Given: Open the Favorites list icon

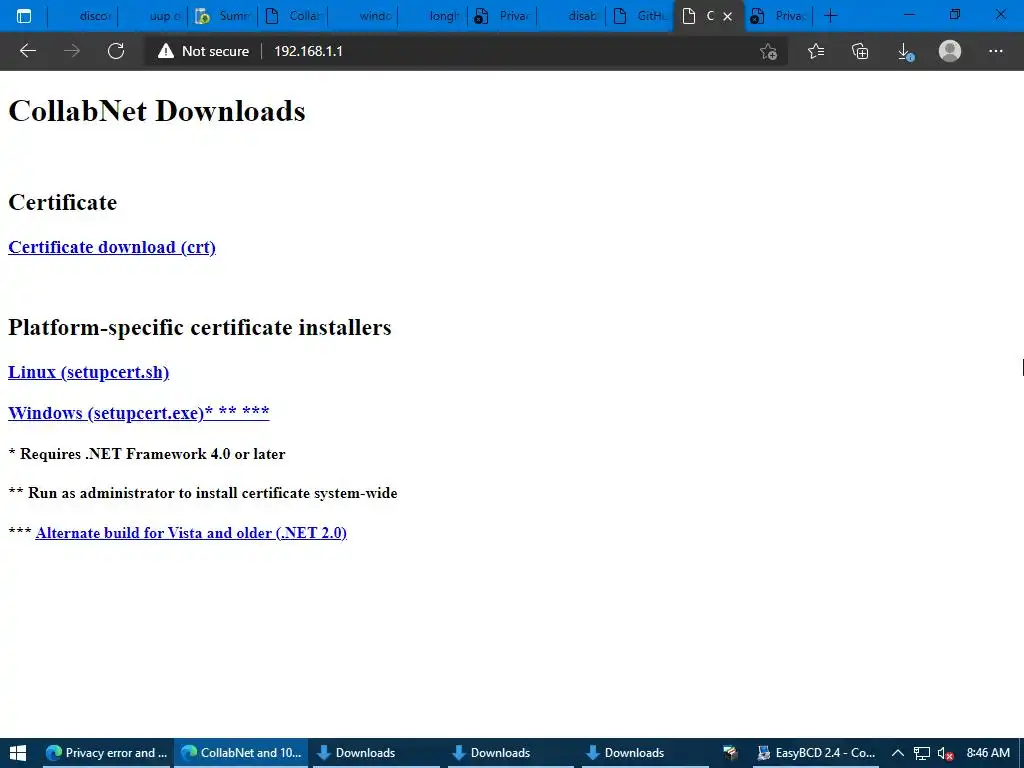Looking at the screenshot, I should pos(816,51).
